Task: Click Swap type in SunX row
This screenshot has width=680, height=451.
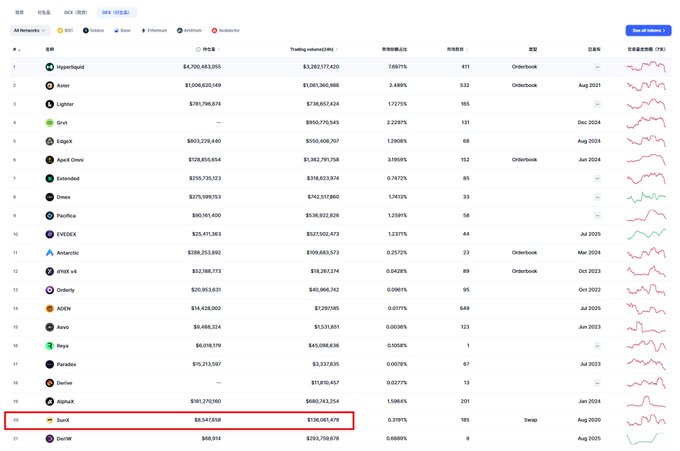Action: 530,420
